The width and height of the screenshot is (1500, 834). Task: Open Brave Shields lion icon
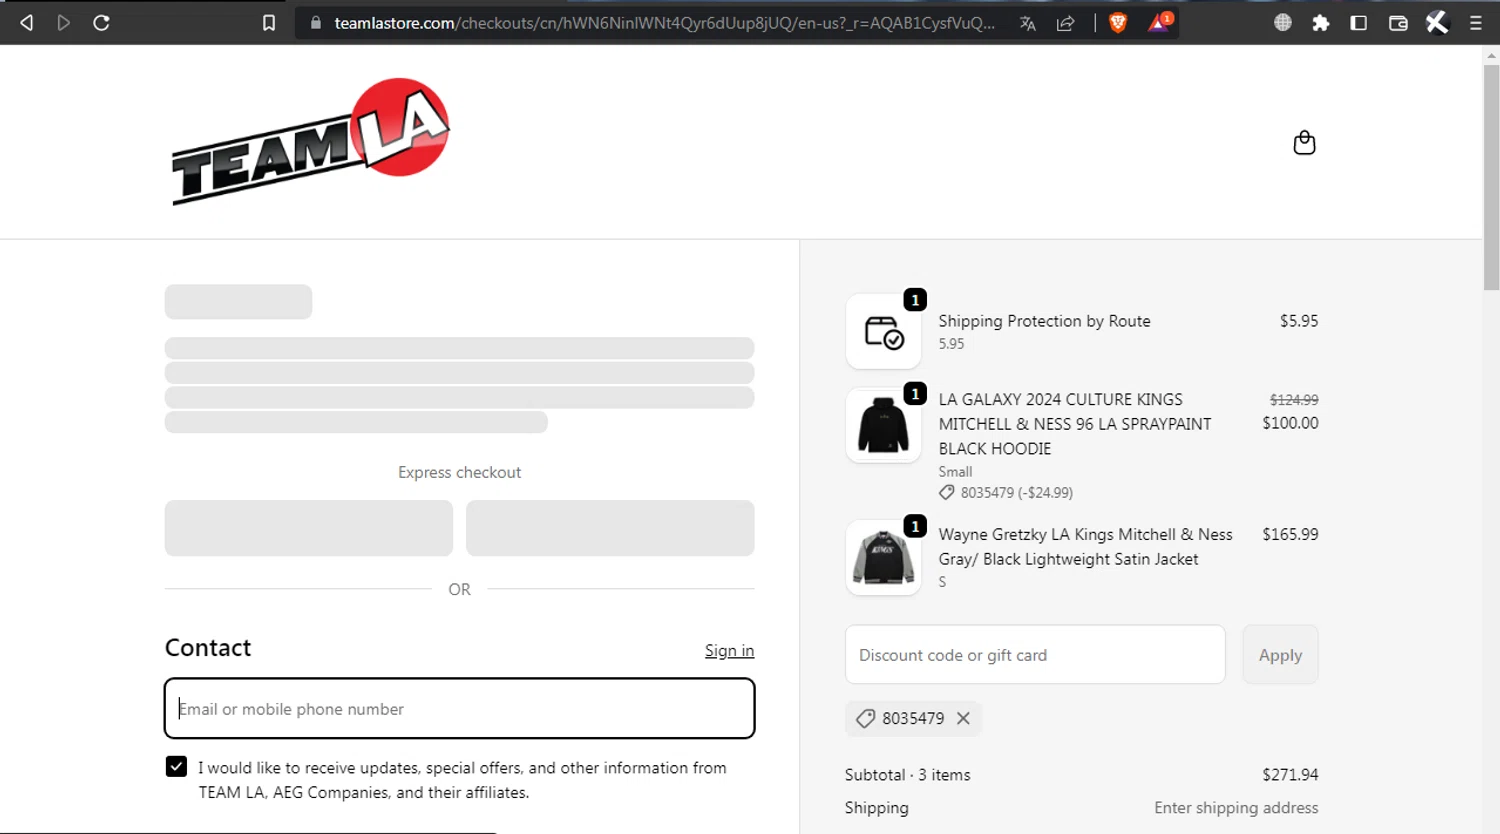pyautogui.click(x=1118, y=23)
